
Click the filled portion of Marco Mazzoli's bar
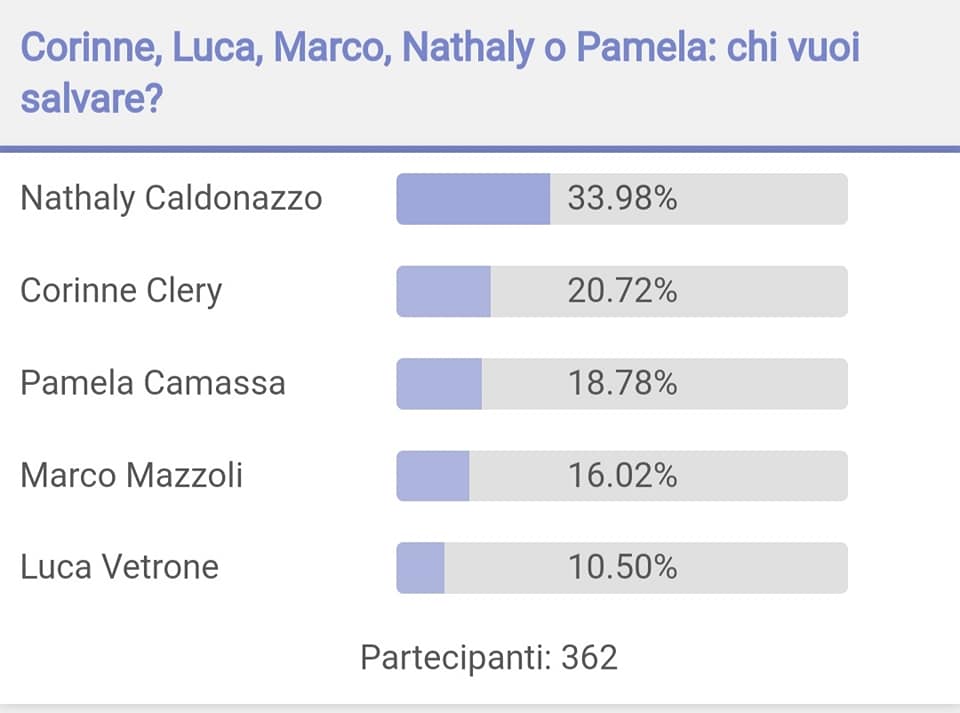click(433, 476)
